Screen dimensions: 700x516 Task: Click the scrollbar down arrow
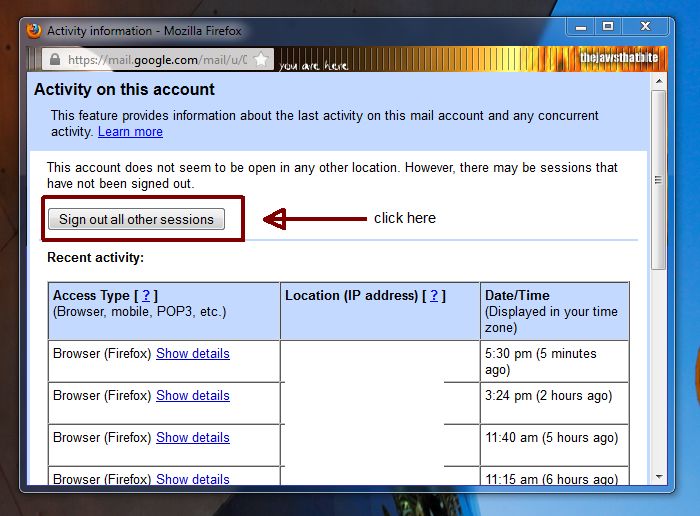click(659, 477)
